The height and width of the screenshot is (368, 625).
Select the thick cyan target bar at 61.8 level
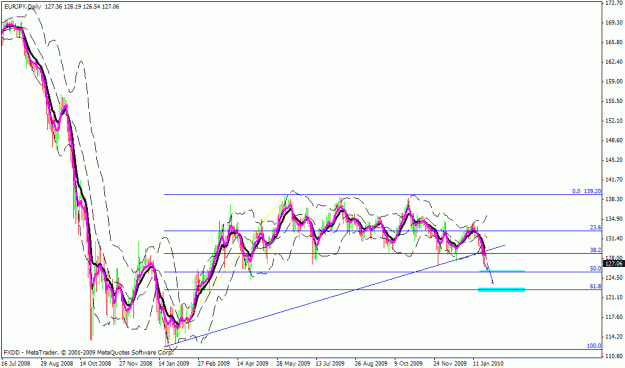pyautogui.click(x=501, y=289)
